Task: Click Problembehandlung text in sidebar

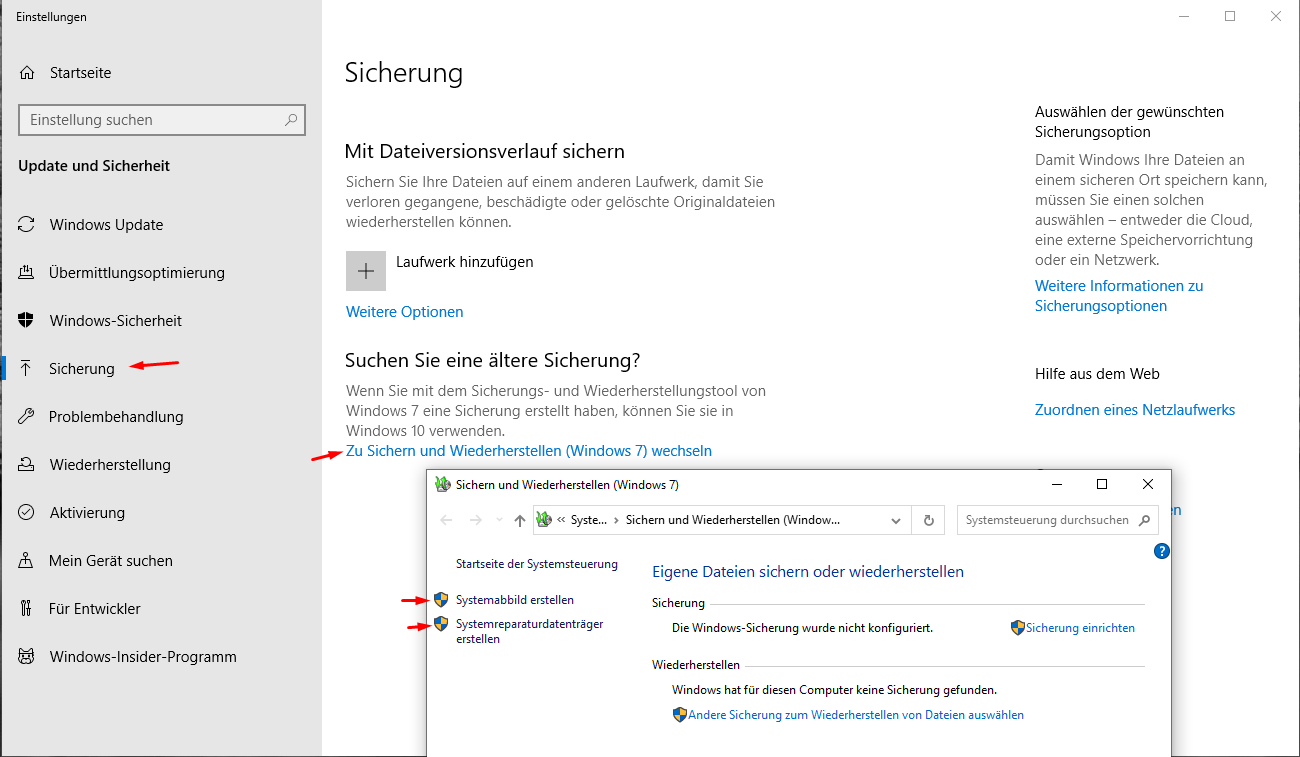Action: click(116, 417)
